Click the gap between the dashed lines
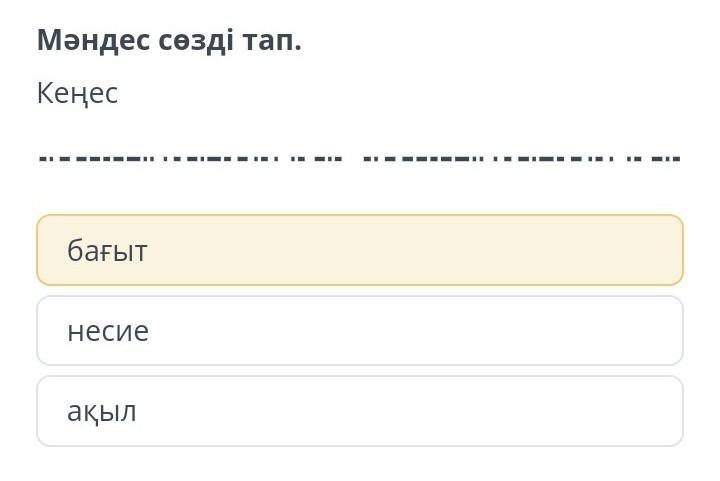Screen dimensions: 720x481 pyautogui.click(x=353, y=158)
